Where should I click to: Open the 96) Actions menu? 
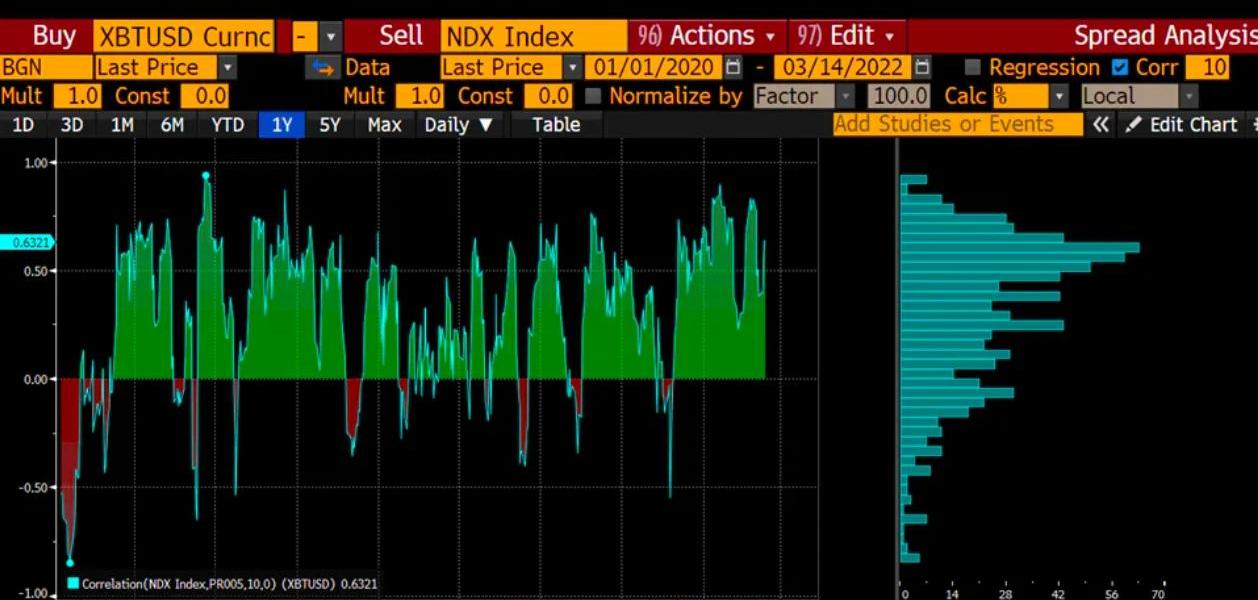point(706,37)
